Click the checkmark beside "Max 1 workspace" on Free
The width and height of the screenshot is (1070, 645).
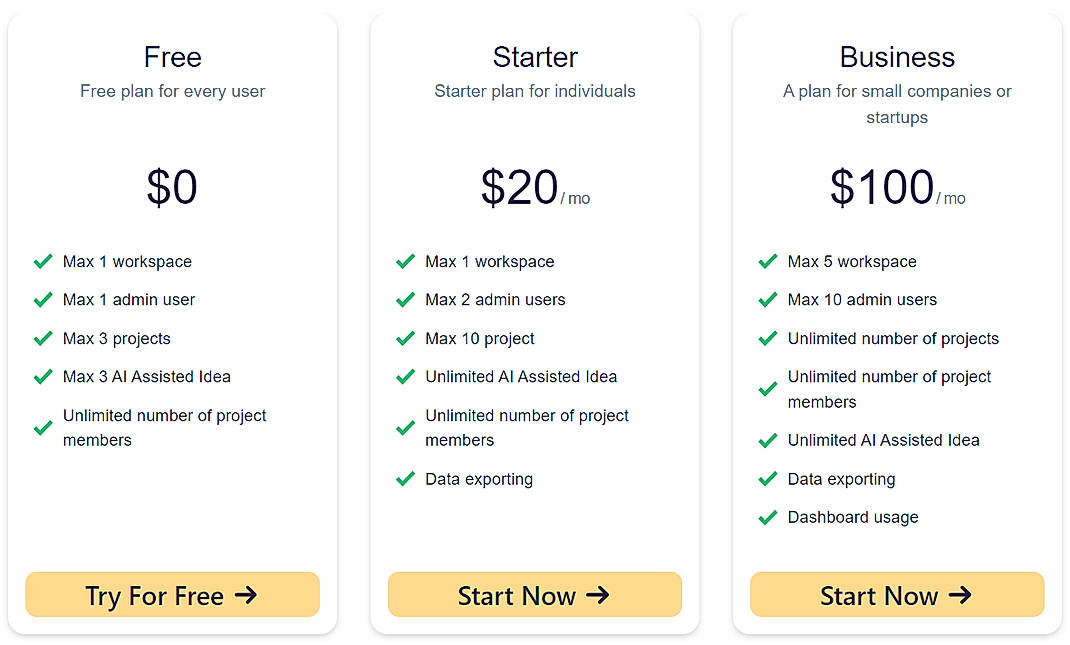coord(43,261)
